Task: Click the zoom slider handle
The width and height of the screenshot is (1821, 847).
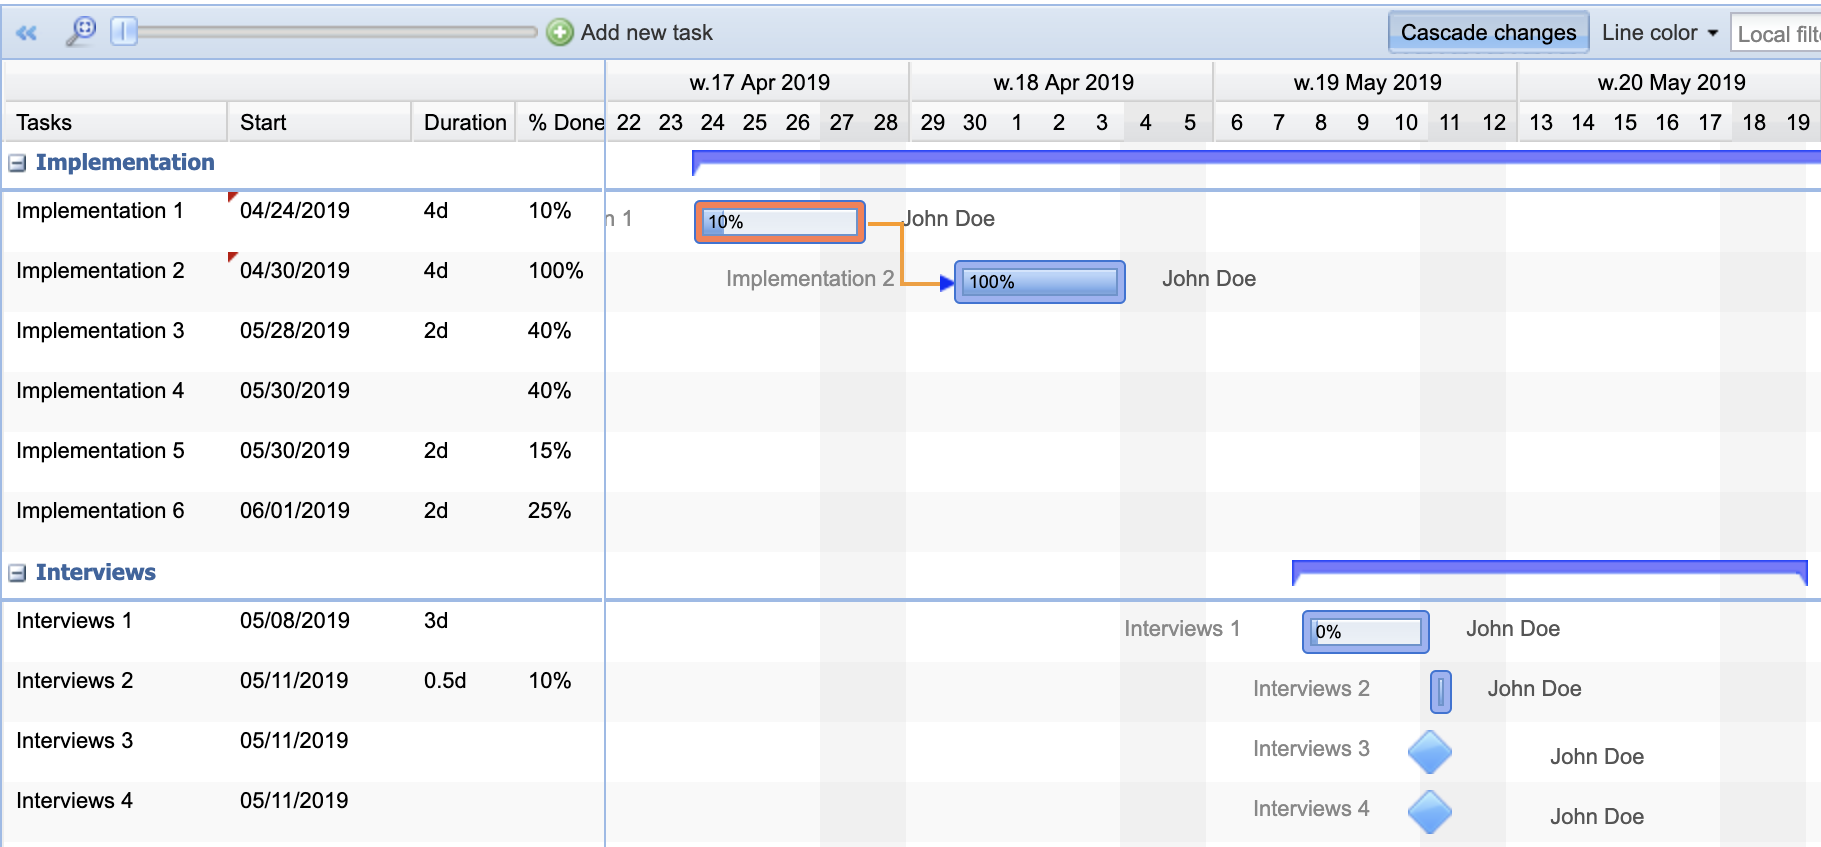Action: (124, 32)
